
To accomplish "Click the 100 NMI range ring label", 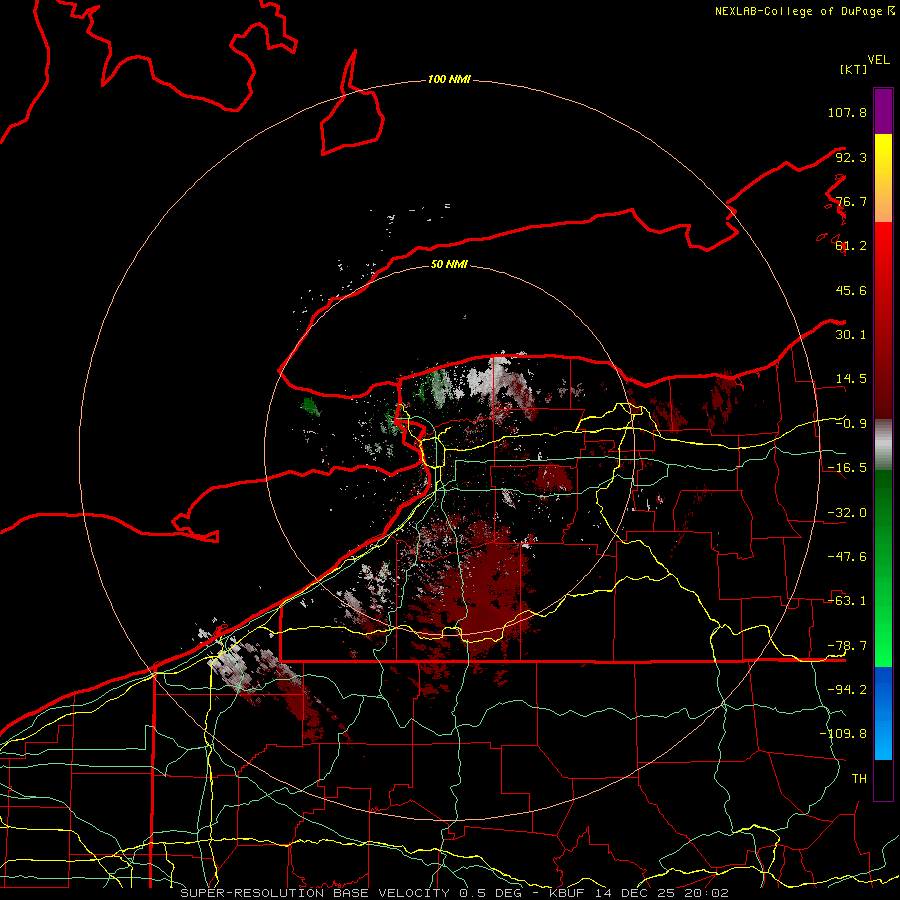I will pyautogui.click(x=449, y=79).
